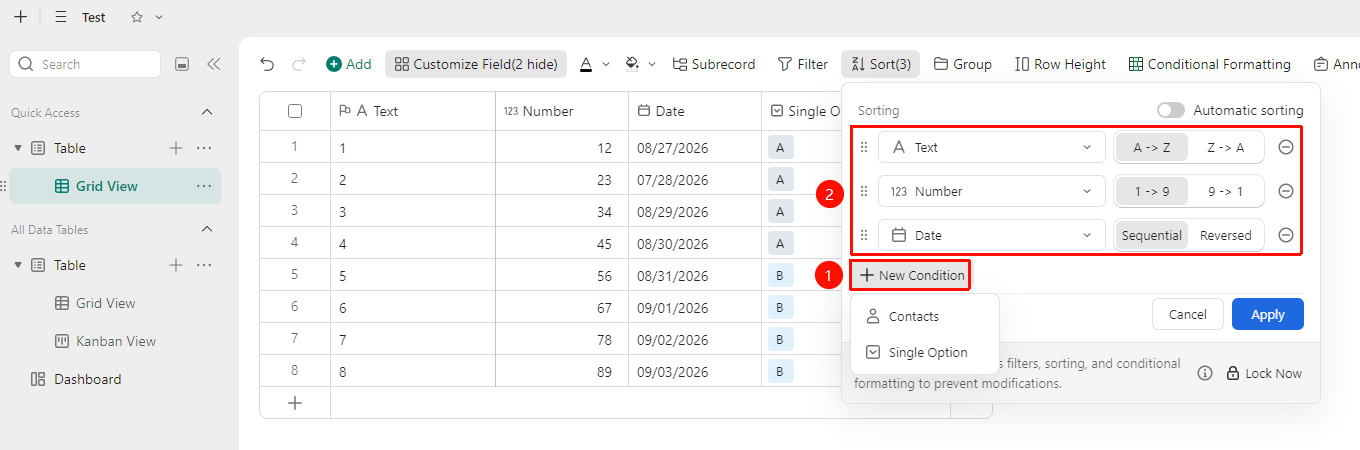Click the sidebar layout icon beside Search
Screen dimensions: 1360x450
point(182,64)
